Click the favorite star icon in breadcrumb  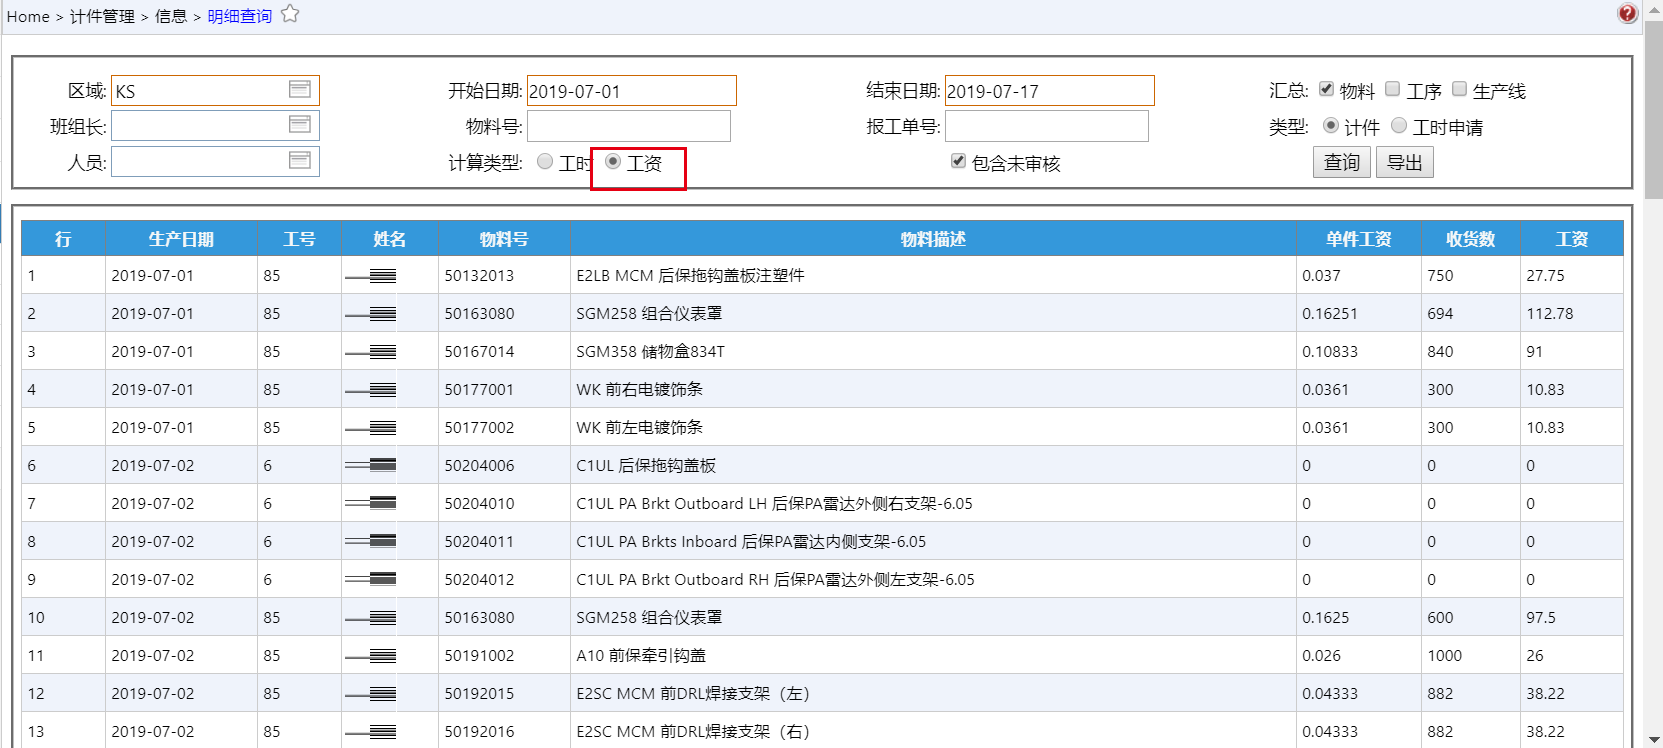click(290, 14)
